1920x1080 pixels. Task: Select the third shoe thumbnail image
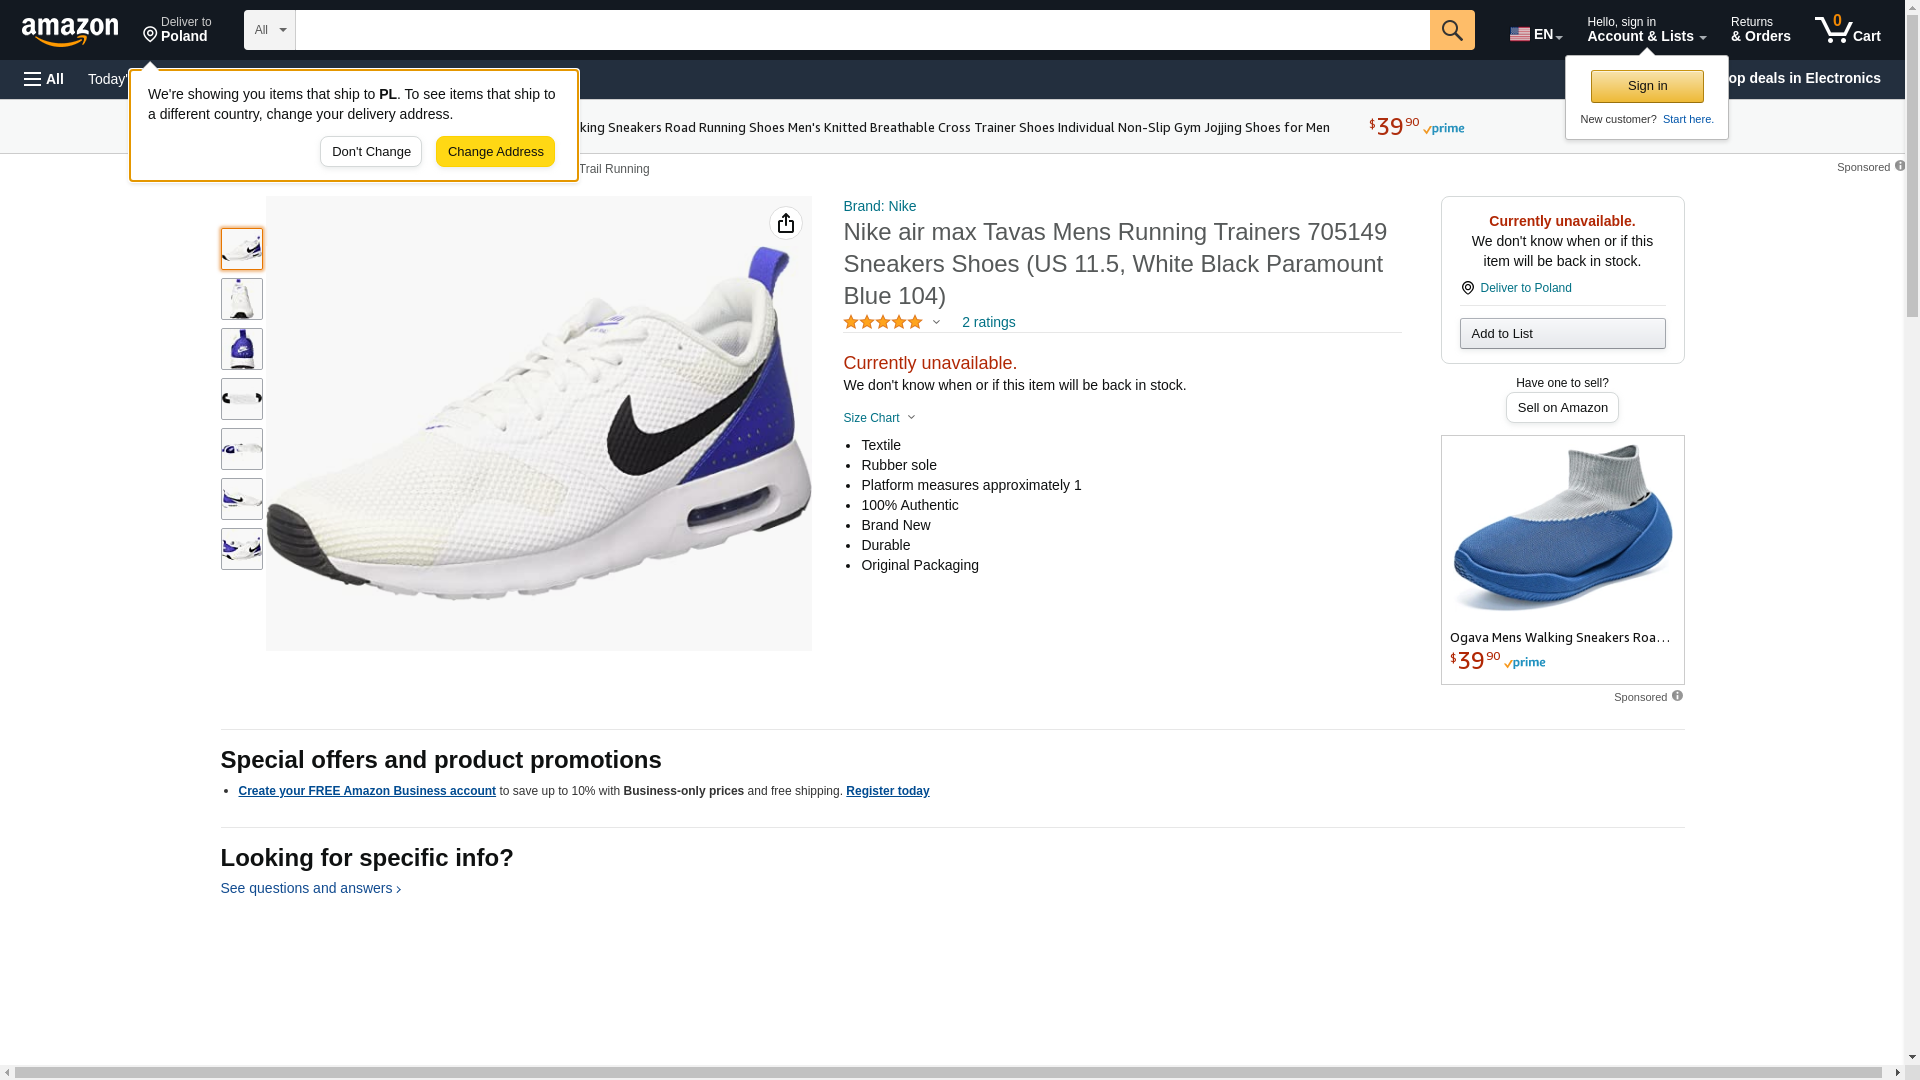click(242, 349)
